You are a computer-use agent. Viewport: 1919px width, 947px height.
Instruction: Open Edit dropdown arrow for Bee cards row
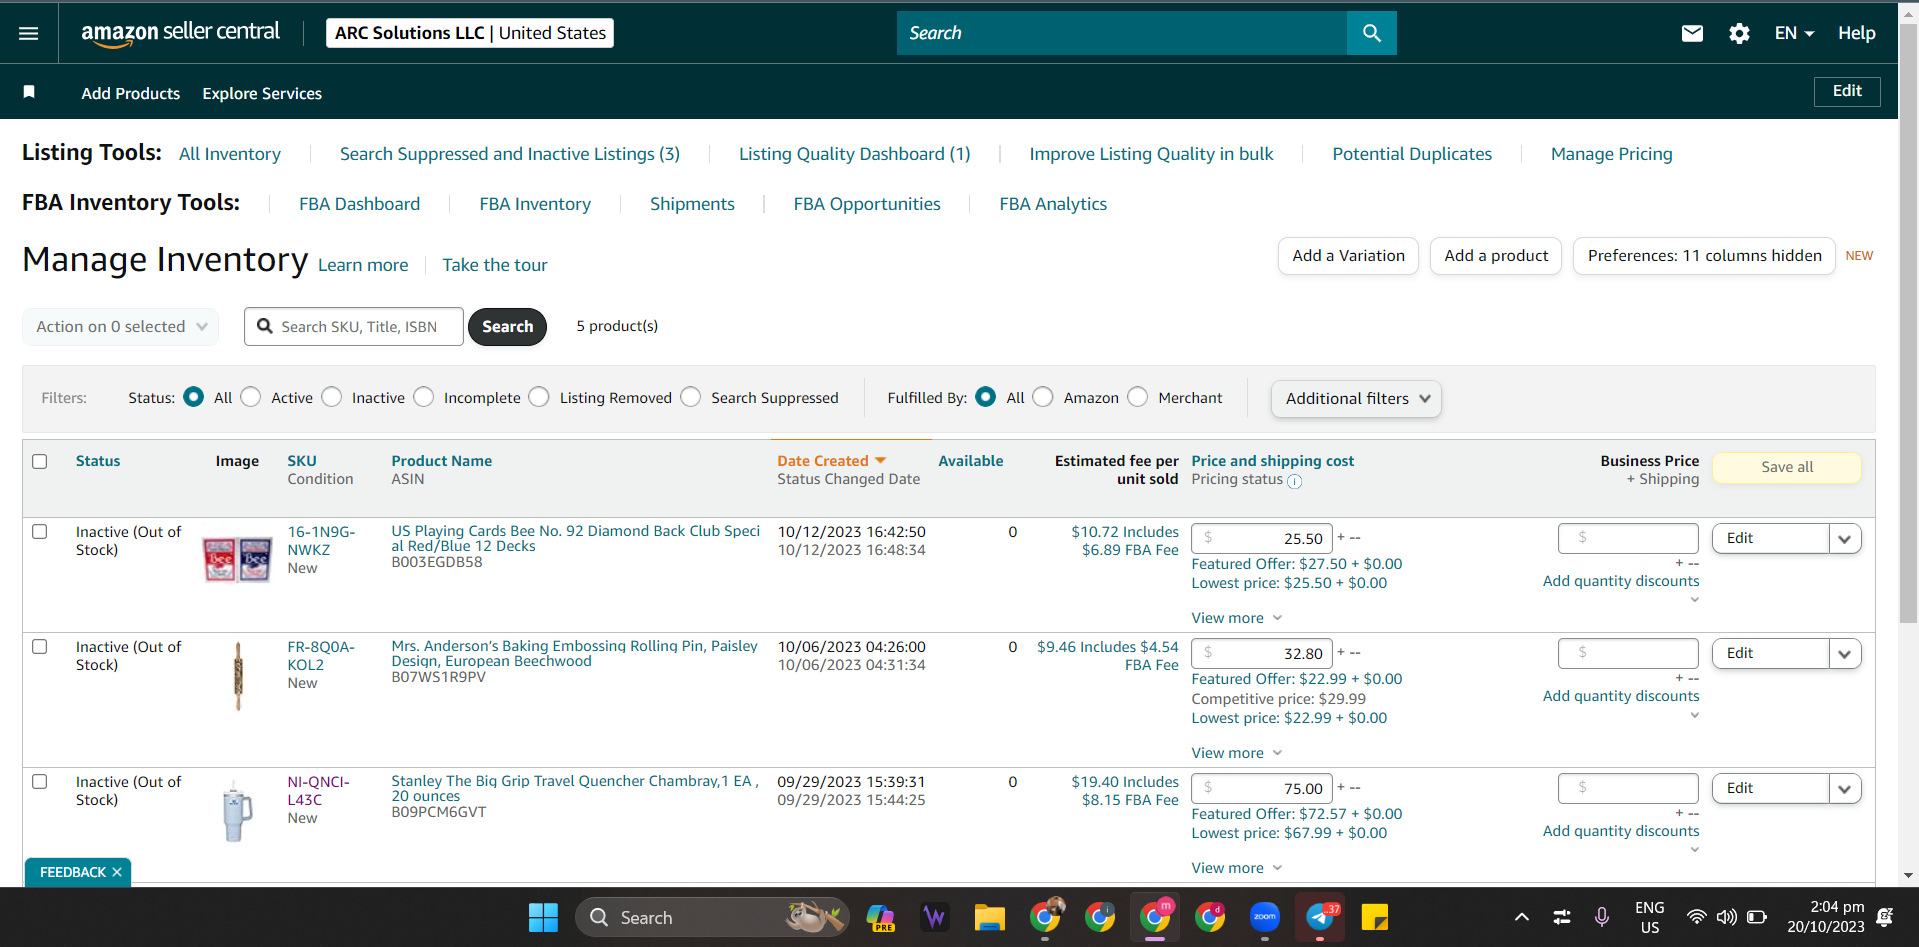pyautogui.click(x=1844, y=538)
